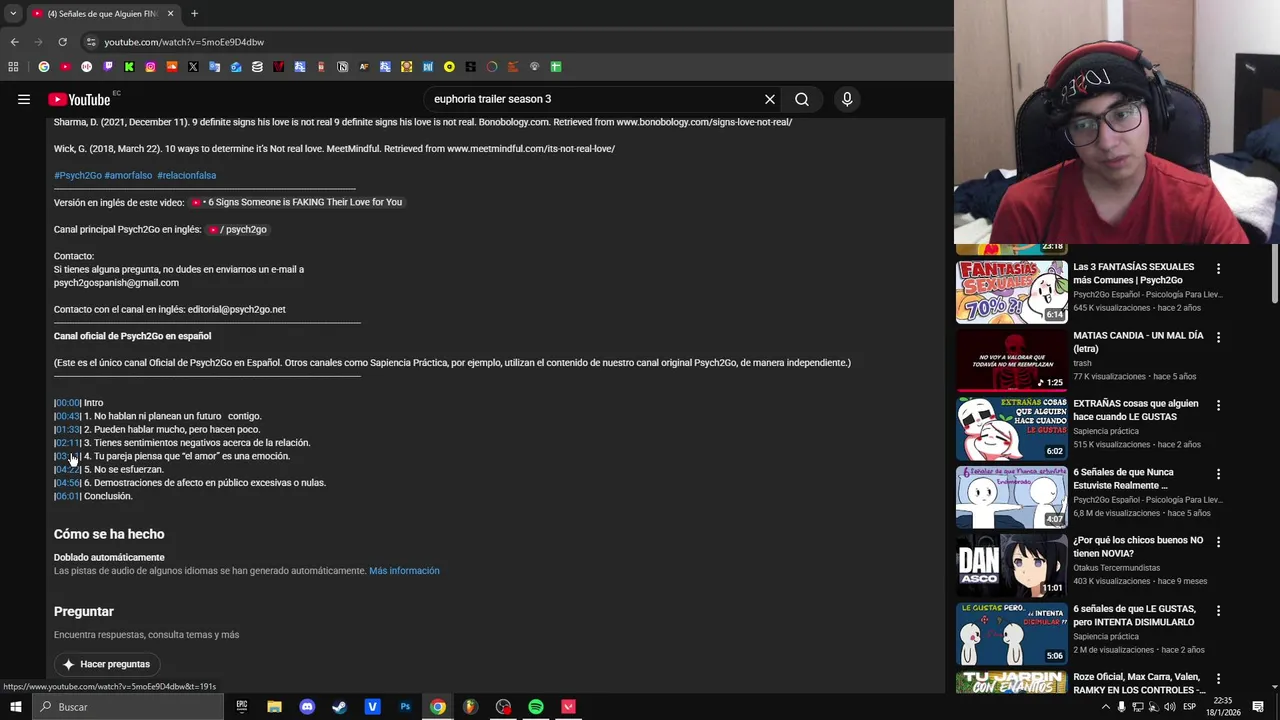1280x720 pixels.
Task: Jump to the 00:00 Intro timestamp
Action: 67,402
